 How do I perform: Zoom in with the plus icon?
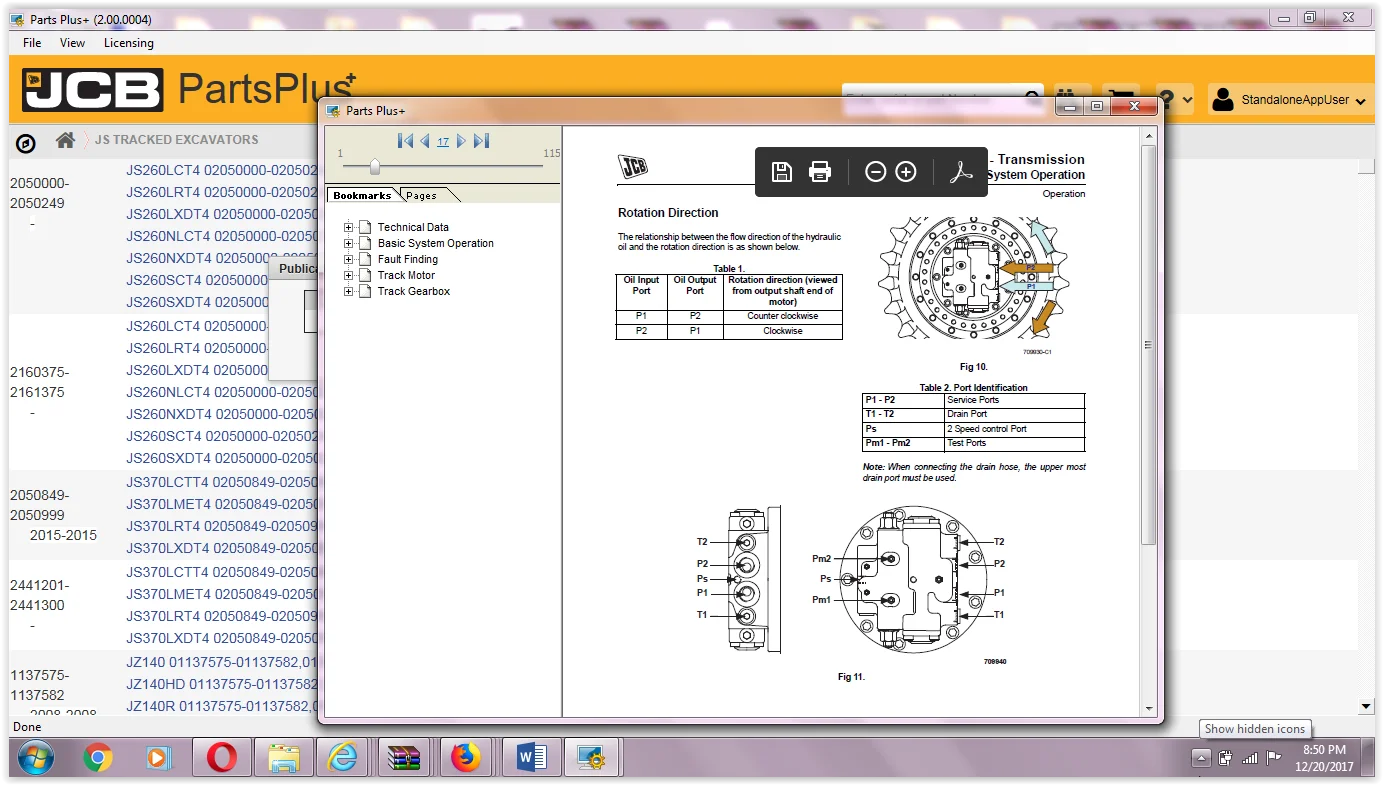pyautogui.click(x=906, y=172)
